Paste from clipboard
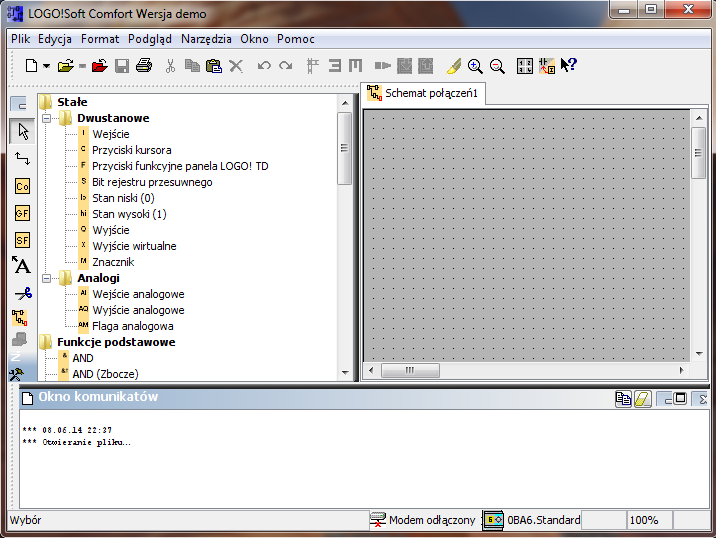This screenshot has height=538, width=716. click(214, 66)
